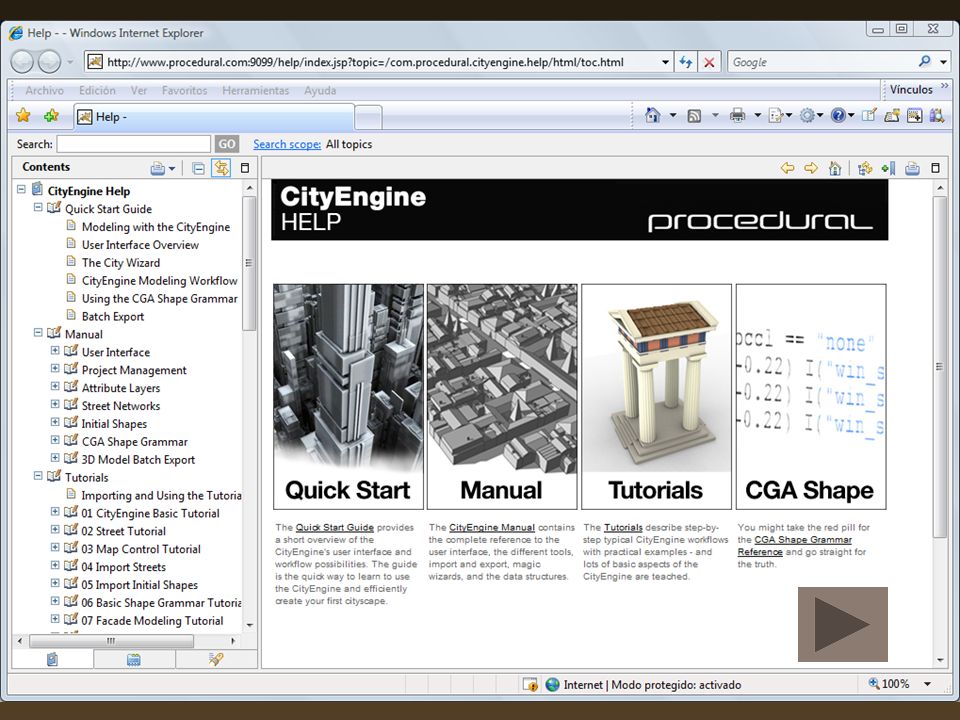
Task: Click the Contents panel horizontal scrollbar
Action: coord(111,641)
